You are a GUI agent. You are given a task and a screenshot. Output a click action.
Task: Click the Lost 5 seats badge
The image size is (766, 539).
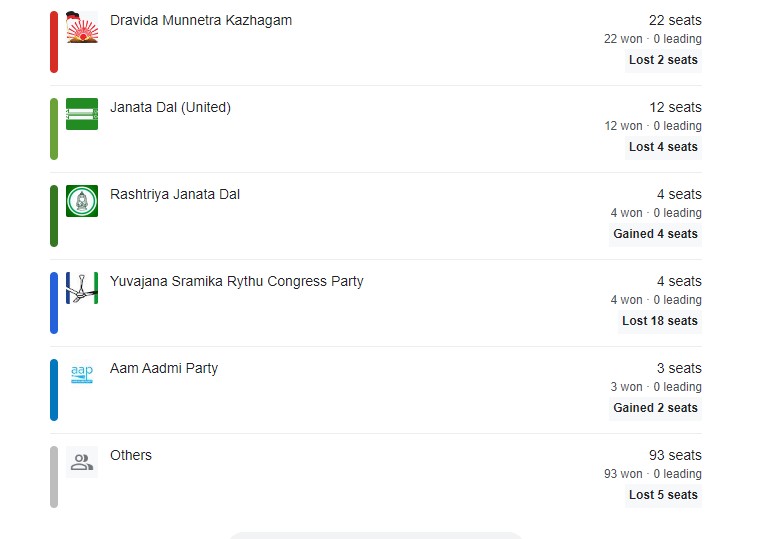tap(663, 495)
